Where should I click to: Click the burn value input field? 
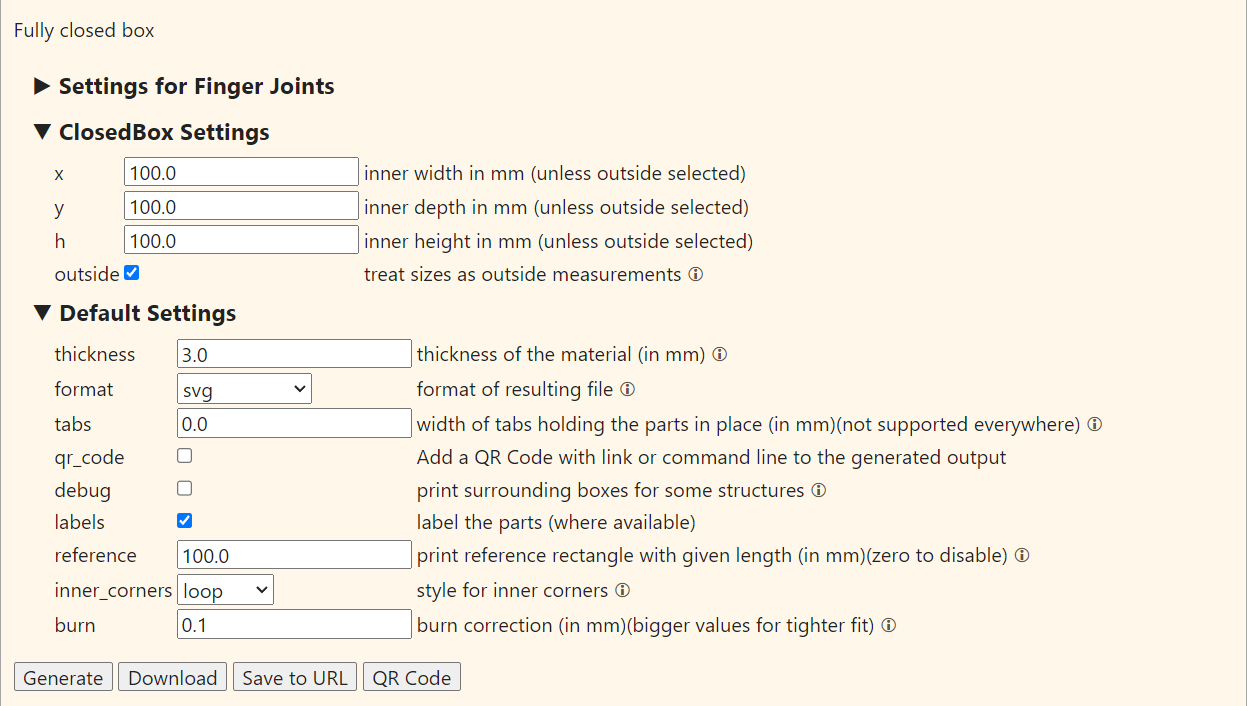click(294, 625)
